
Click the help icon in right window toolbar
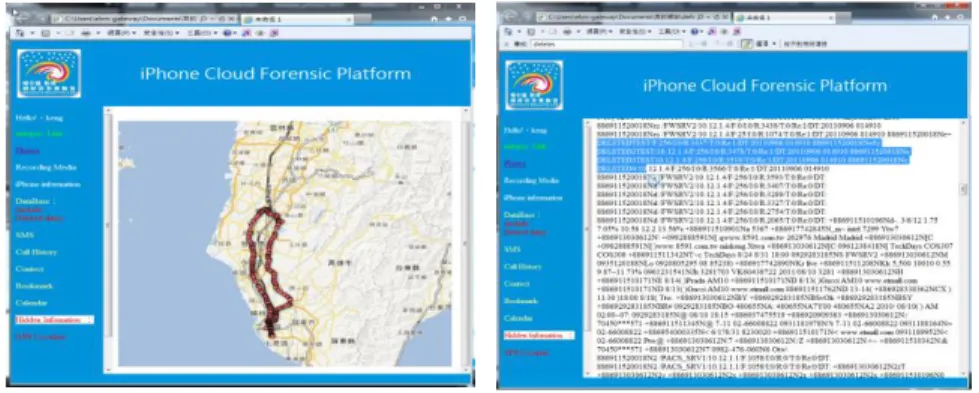click(695, 31)
